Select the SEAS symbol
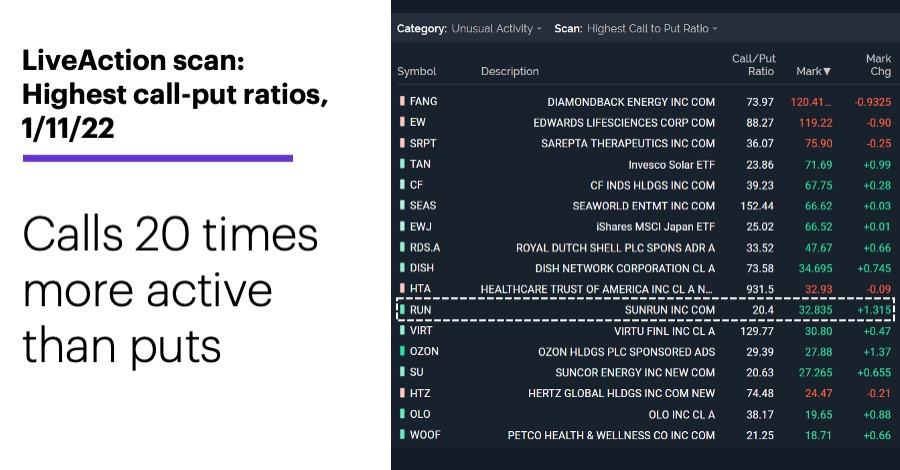The width and height of the screenshot is (900, 470). coord(423,205)
